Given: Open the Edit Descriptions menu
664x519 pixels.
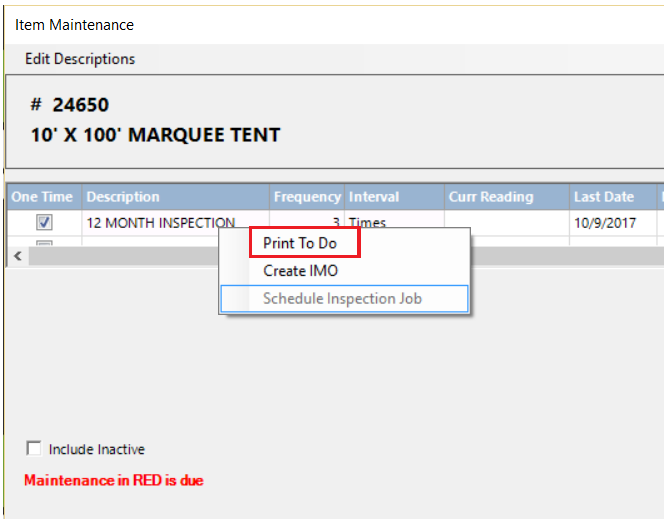Looking at the screenshot, I should pyautogui.click(x=80, y=59).
